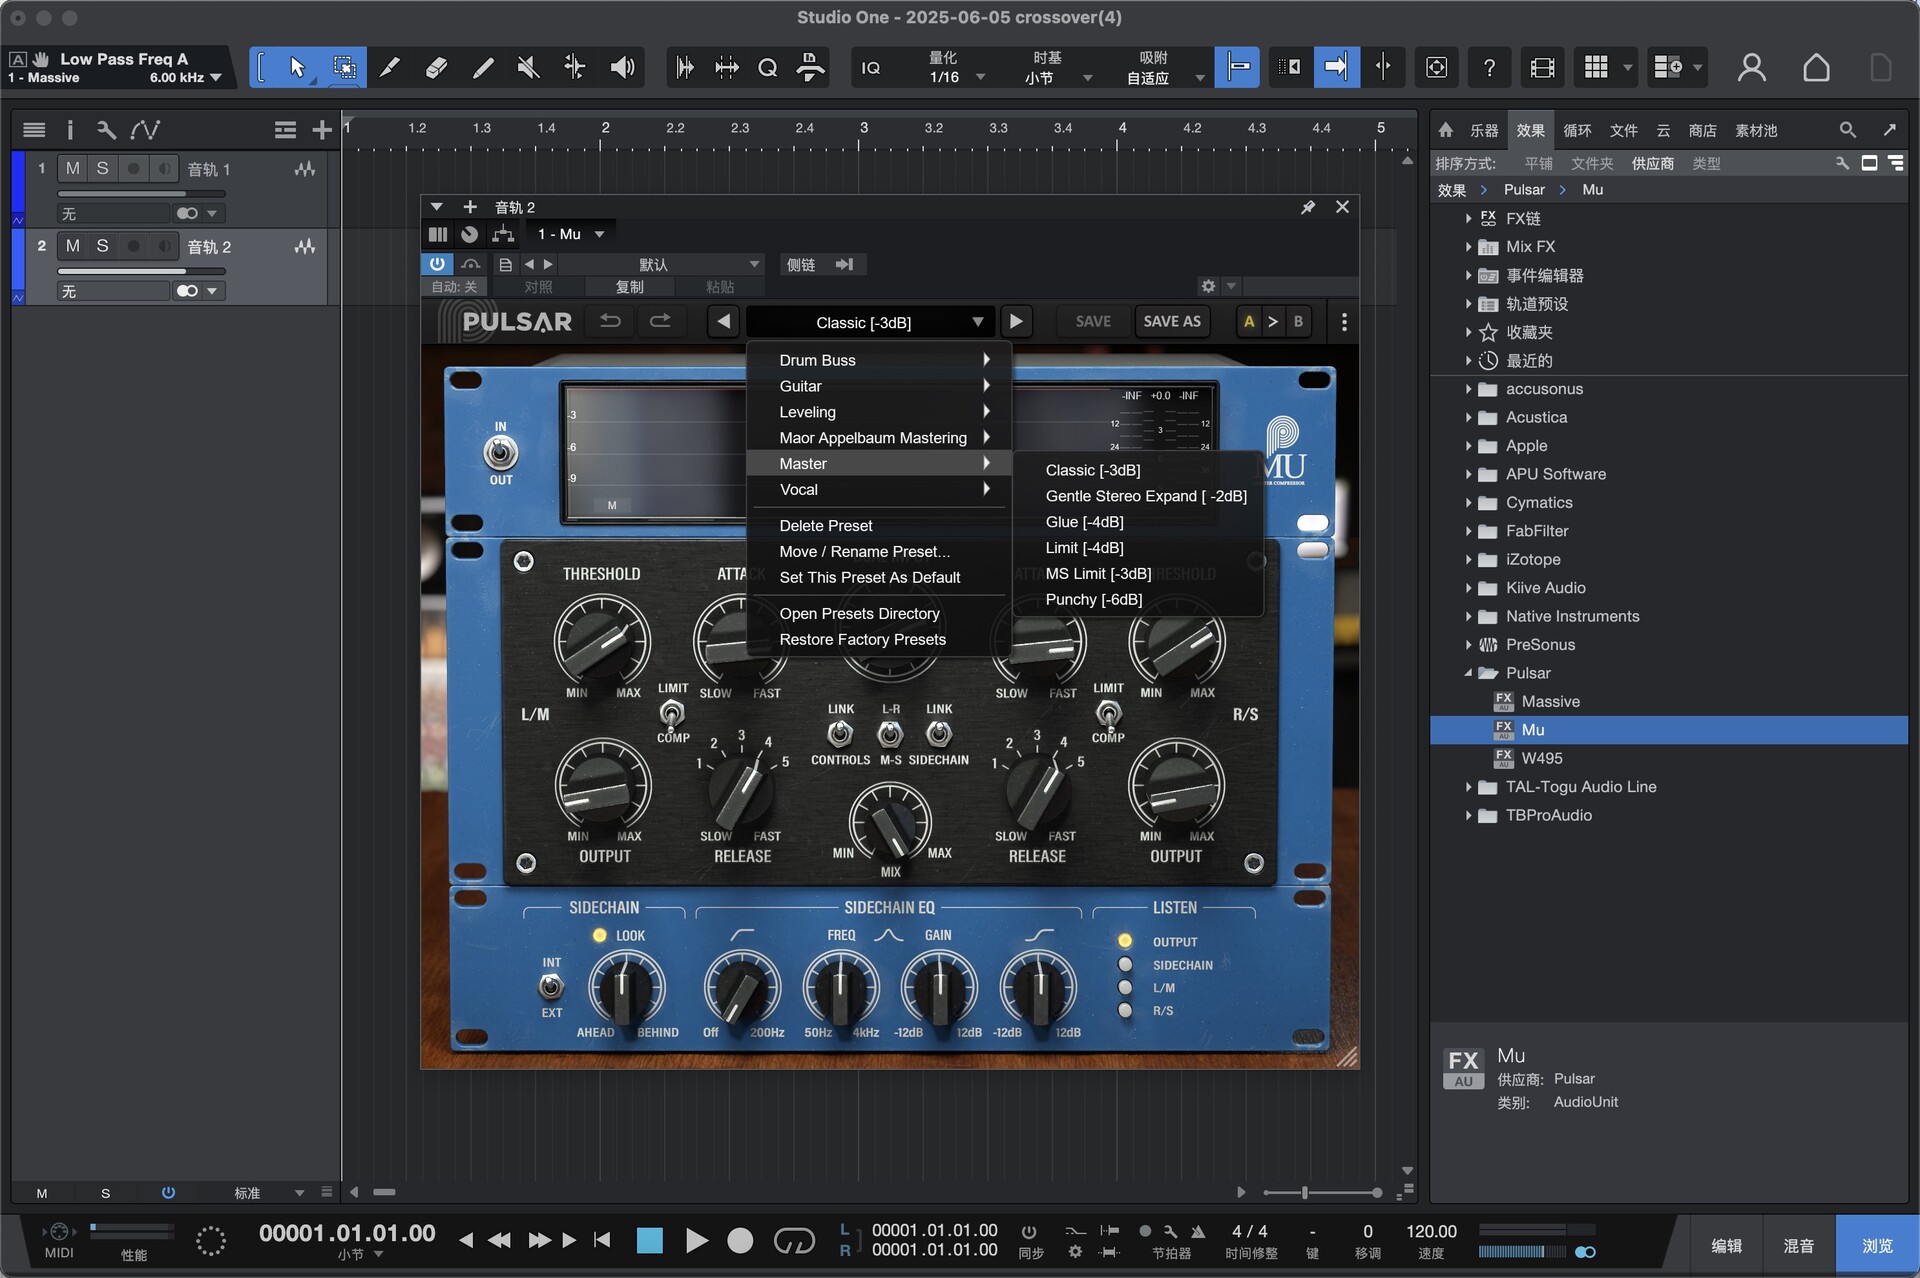Screen dimensions: 1920x1278
Task: Select the Split (knife) tool
Action: [390, 67]
